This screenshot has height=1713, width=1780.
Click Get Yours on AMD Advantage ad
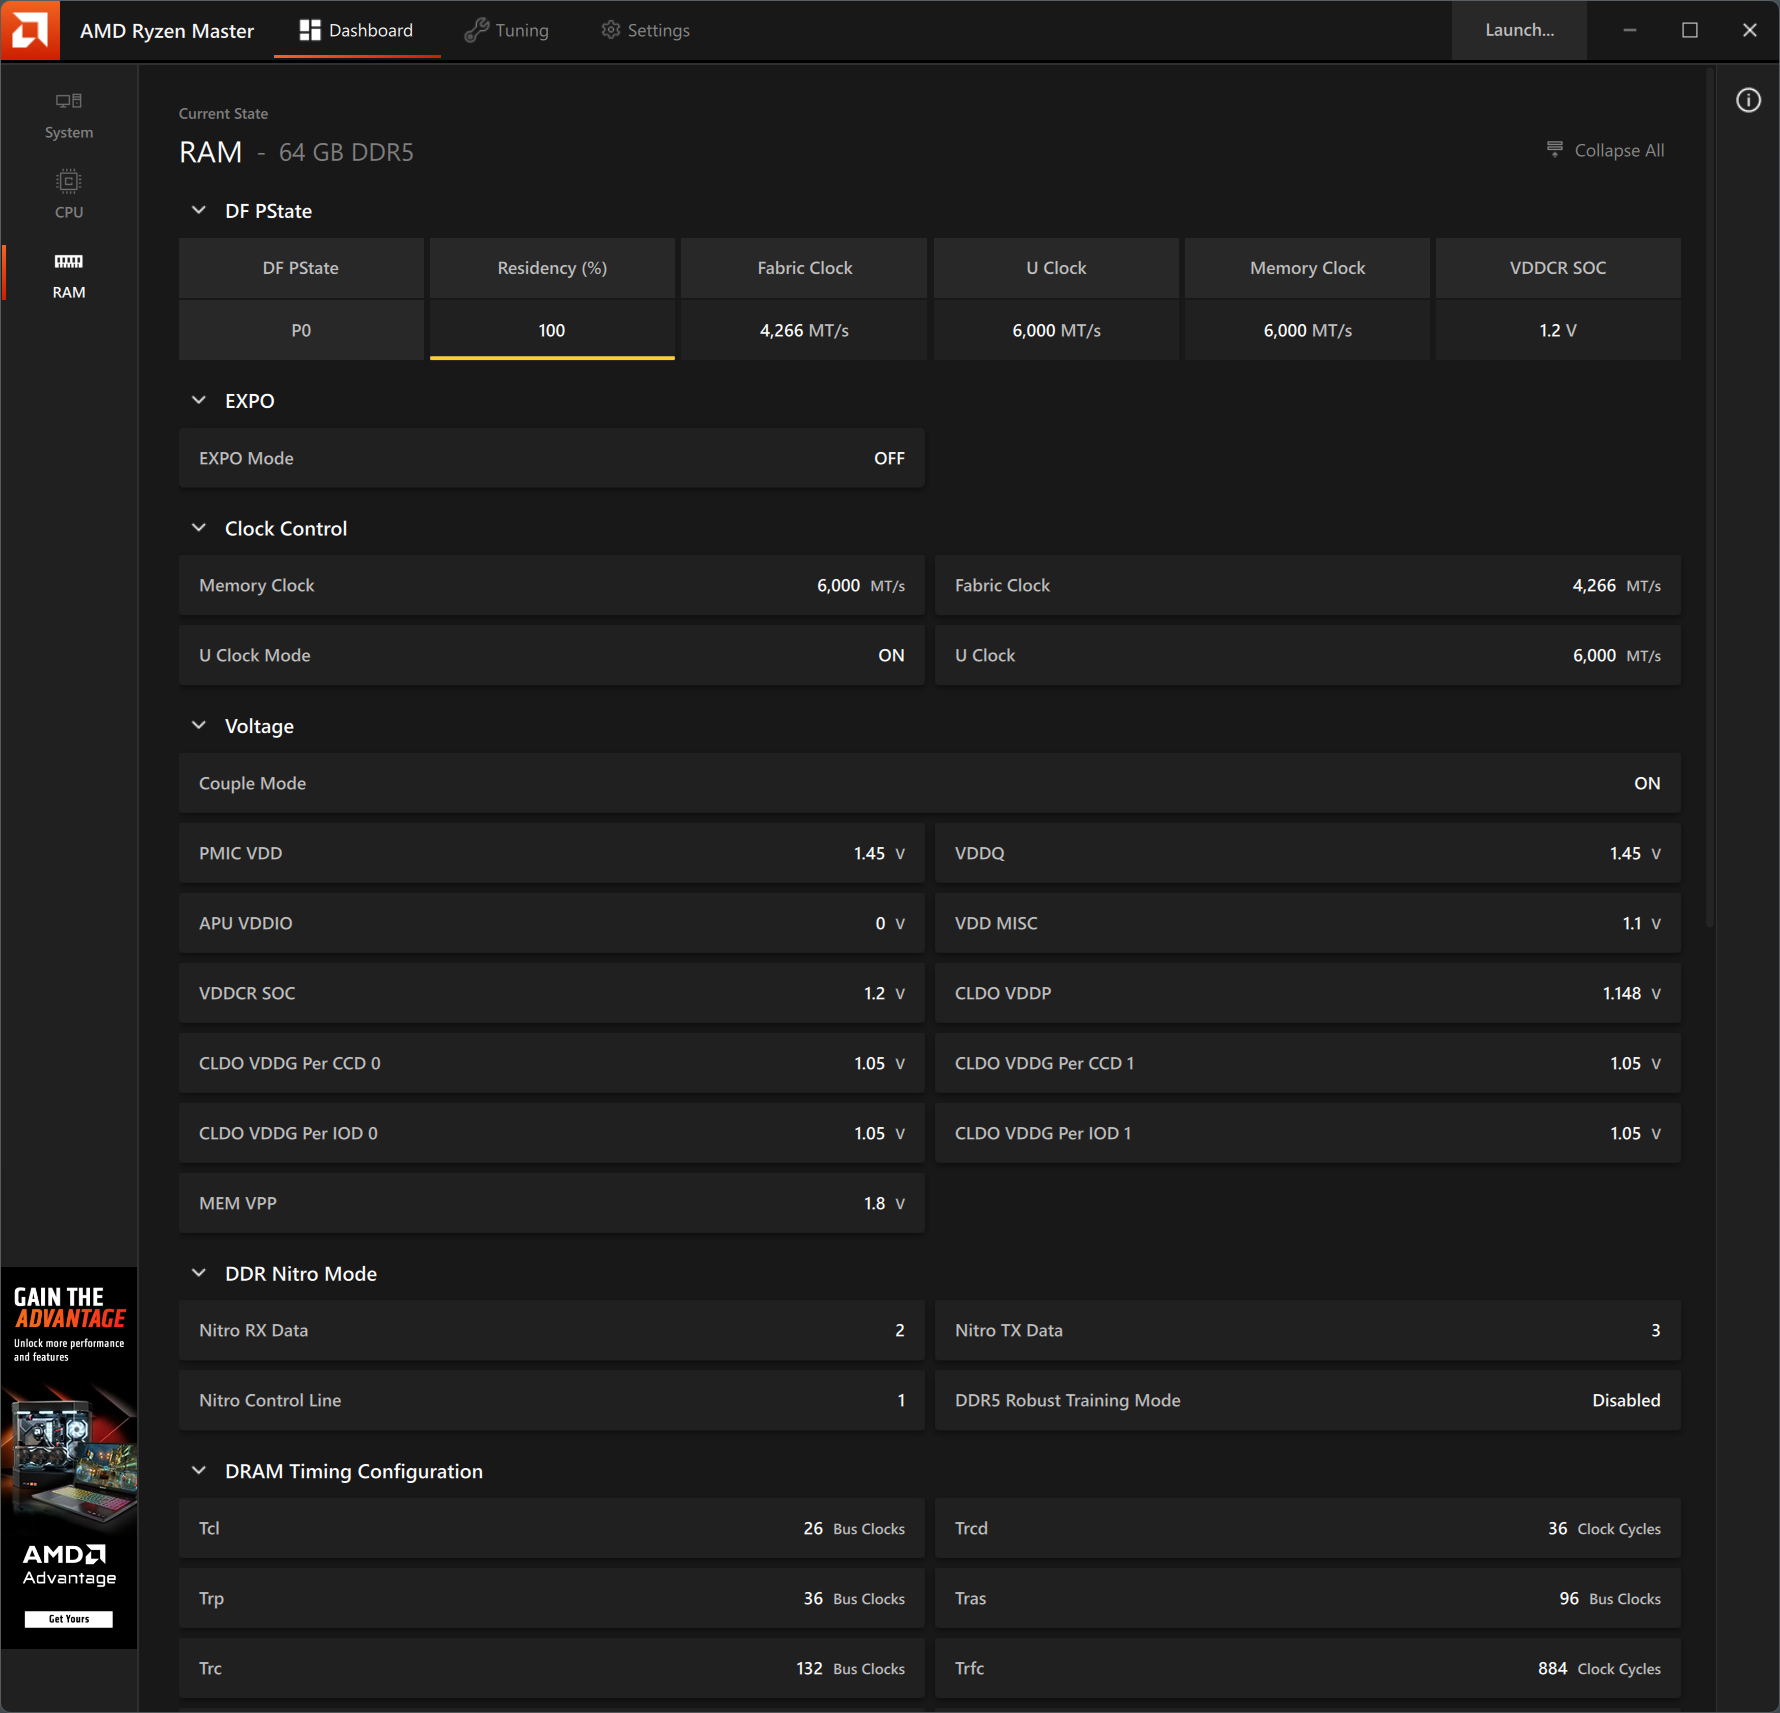69,1619
